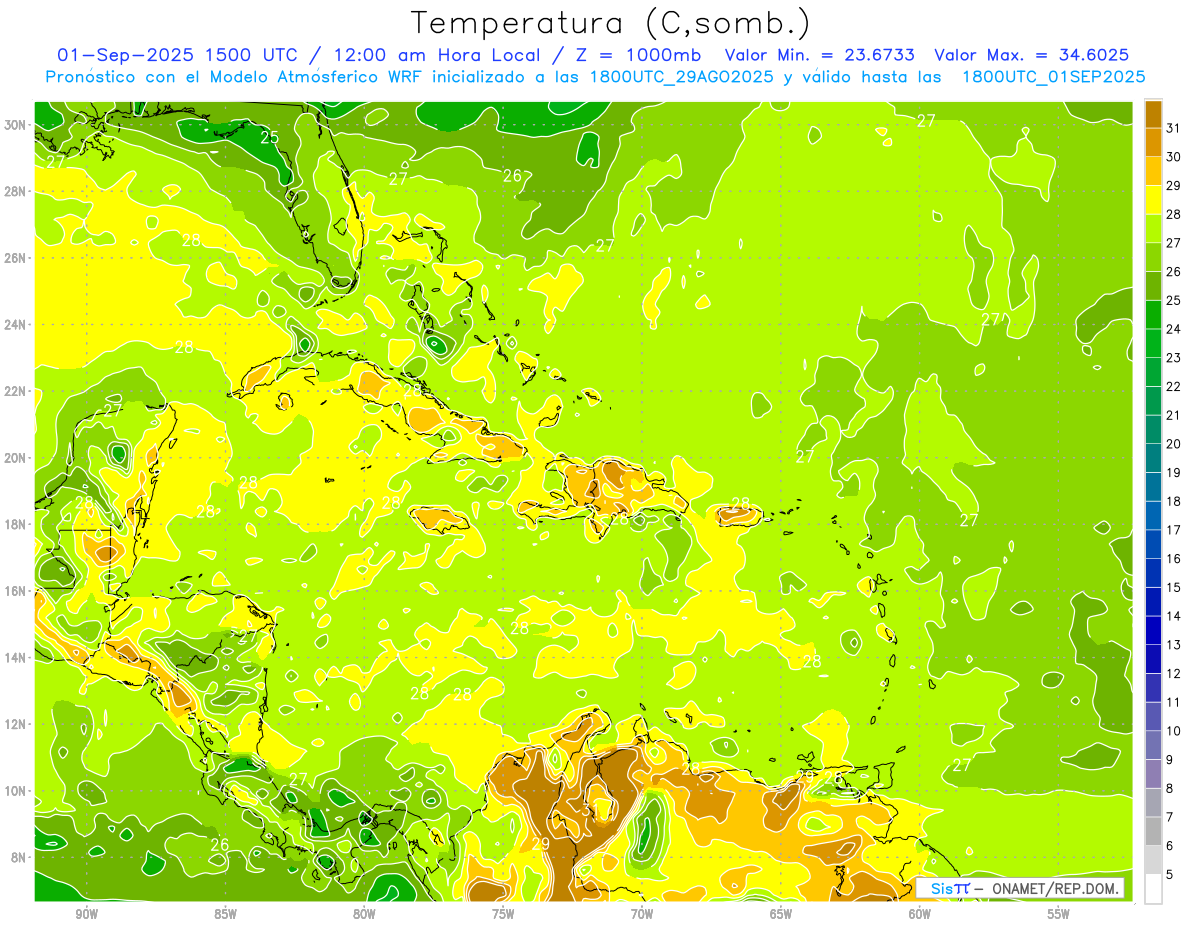Click the gray colorbar swatch between 6 and 7
Screen dimensions: 1200x927
1154,831
